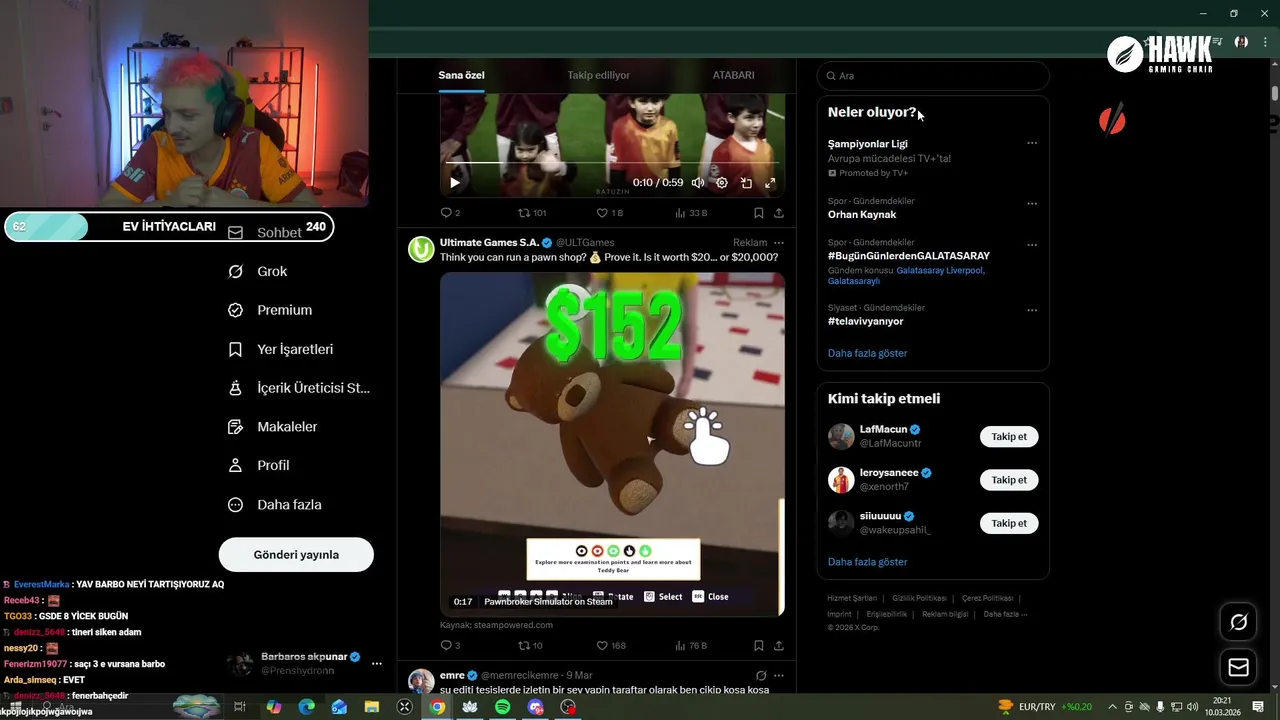Image resolution: width=1280 pixels, height=720 pixels.
Task: Open Makaleler in sidebar
Action: [x=273, y=427]
